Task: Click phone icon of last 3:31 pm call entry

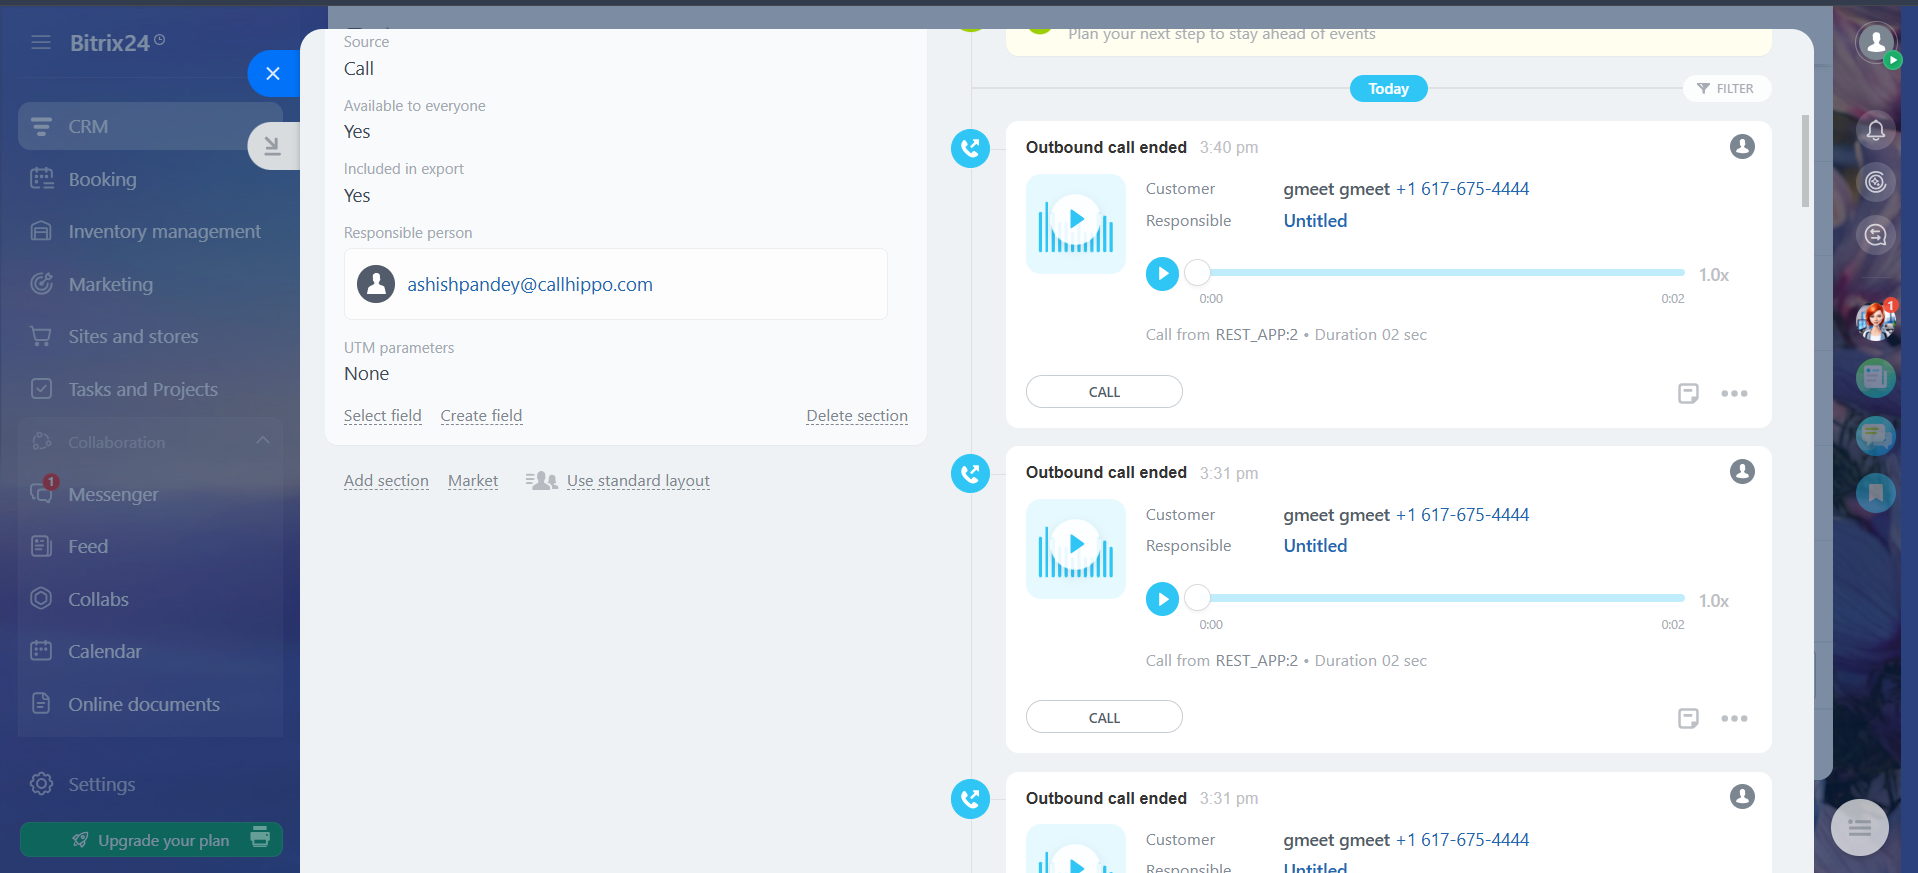Action: (970, 799)
